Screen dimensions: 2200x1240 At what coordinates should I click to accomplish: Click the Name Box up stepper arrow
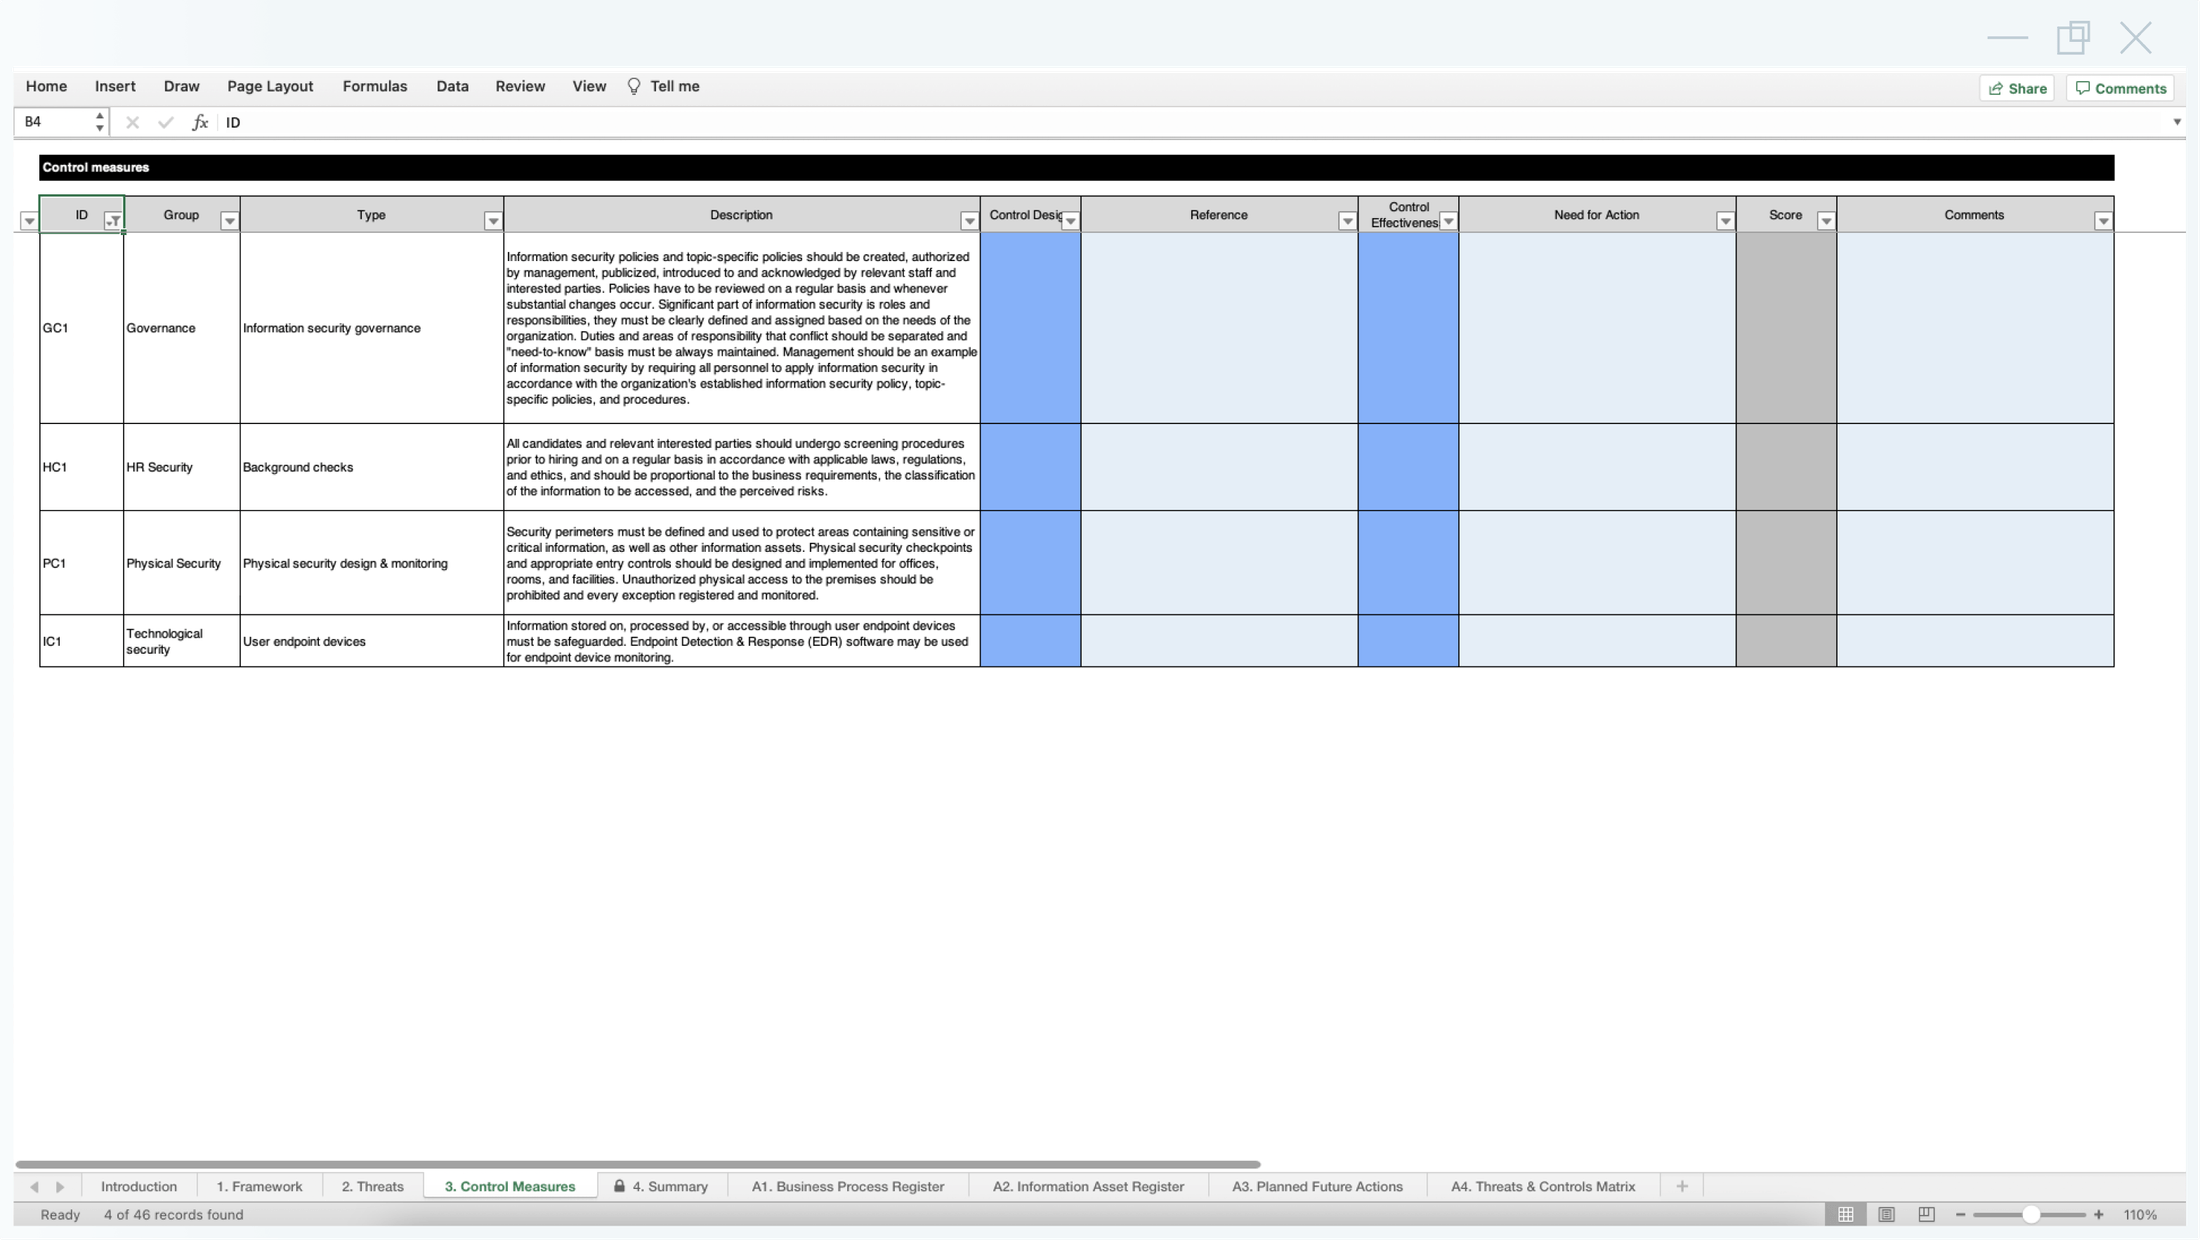point(99,115)
